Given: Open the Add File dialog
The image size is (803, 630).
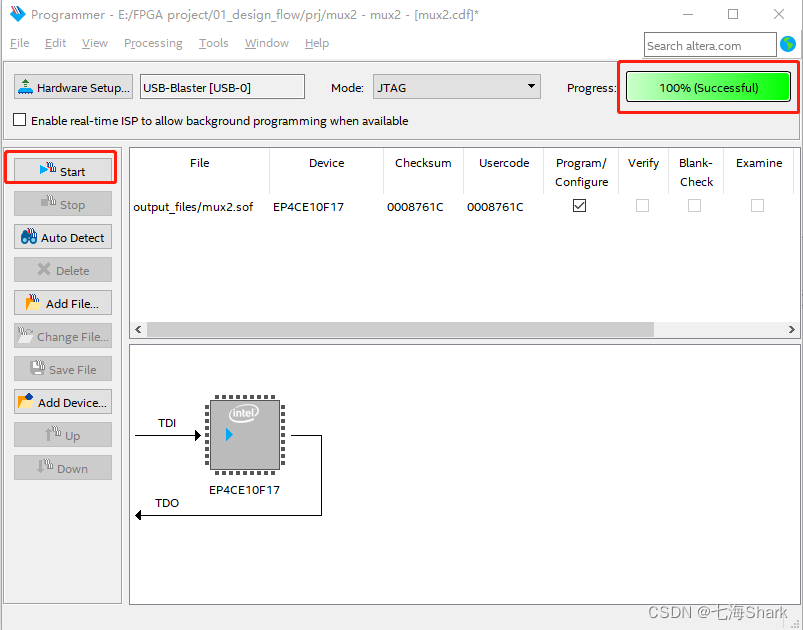Looking at the screenshot, I should coord(62,303).
